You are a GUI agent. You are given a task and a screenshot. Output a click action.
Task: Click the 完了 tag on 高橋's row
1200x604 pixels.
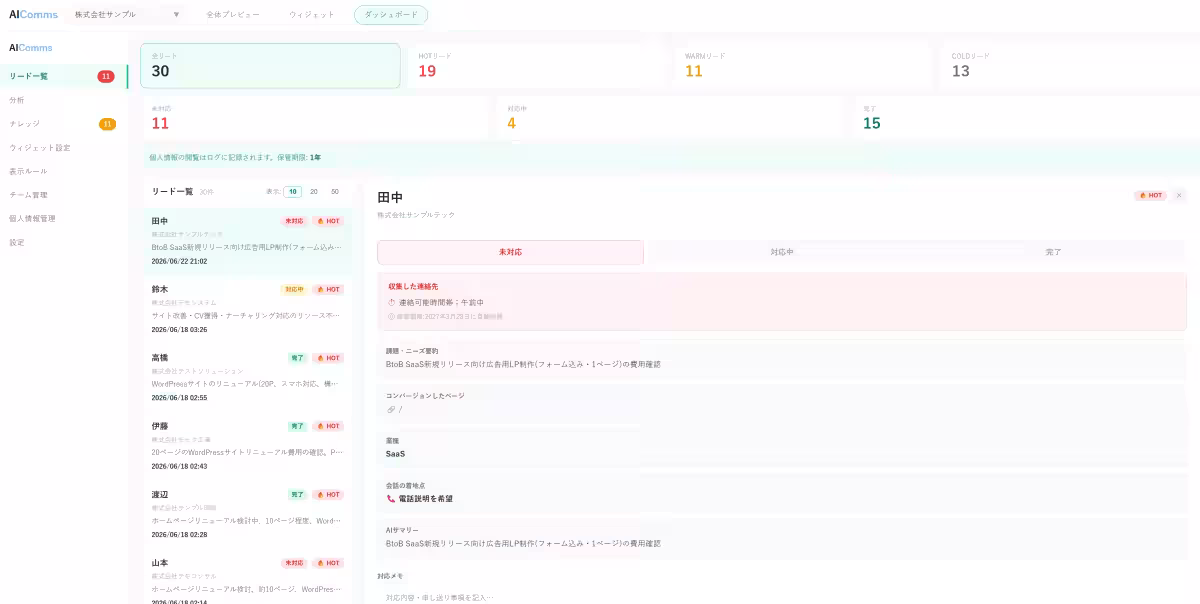click(x=298, y=358)
